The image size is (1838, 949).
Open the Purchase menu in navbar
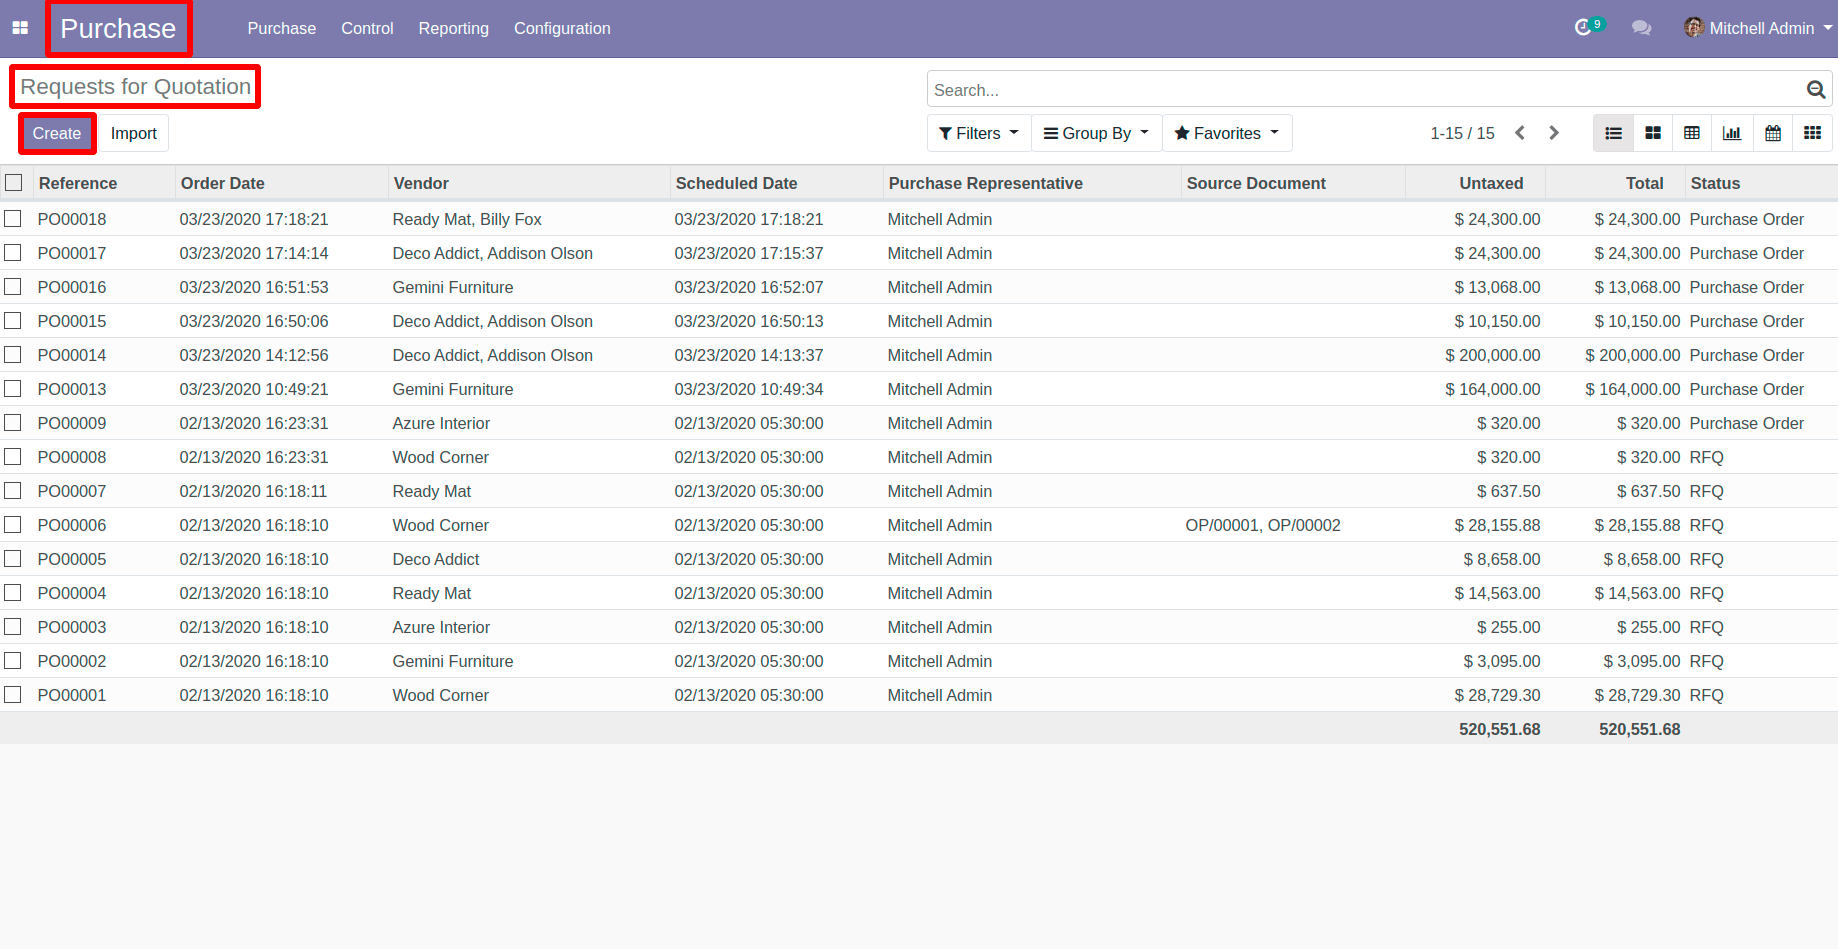[282, 28]
